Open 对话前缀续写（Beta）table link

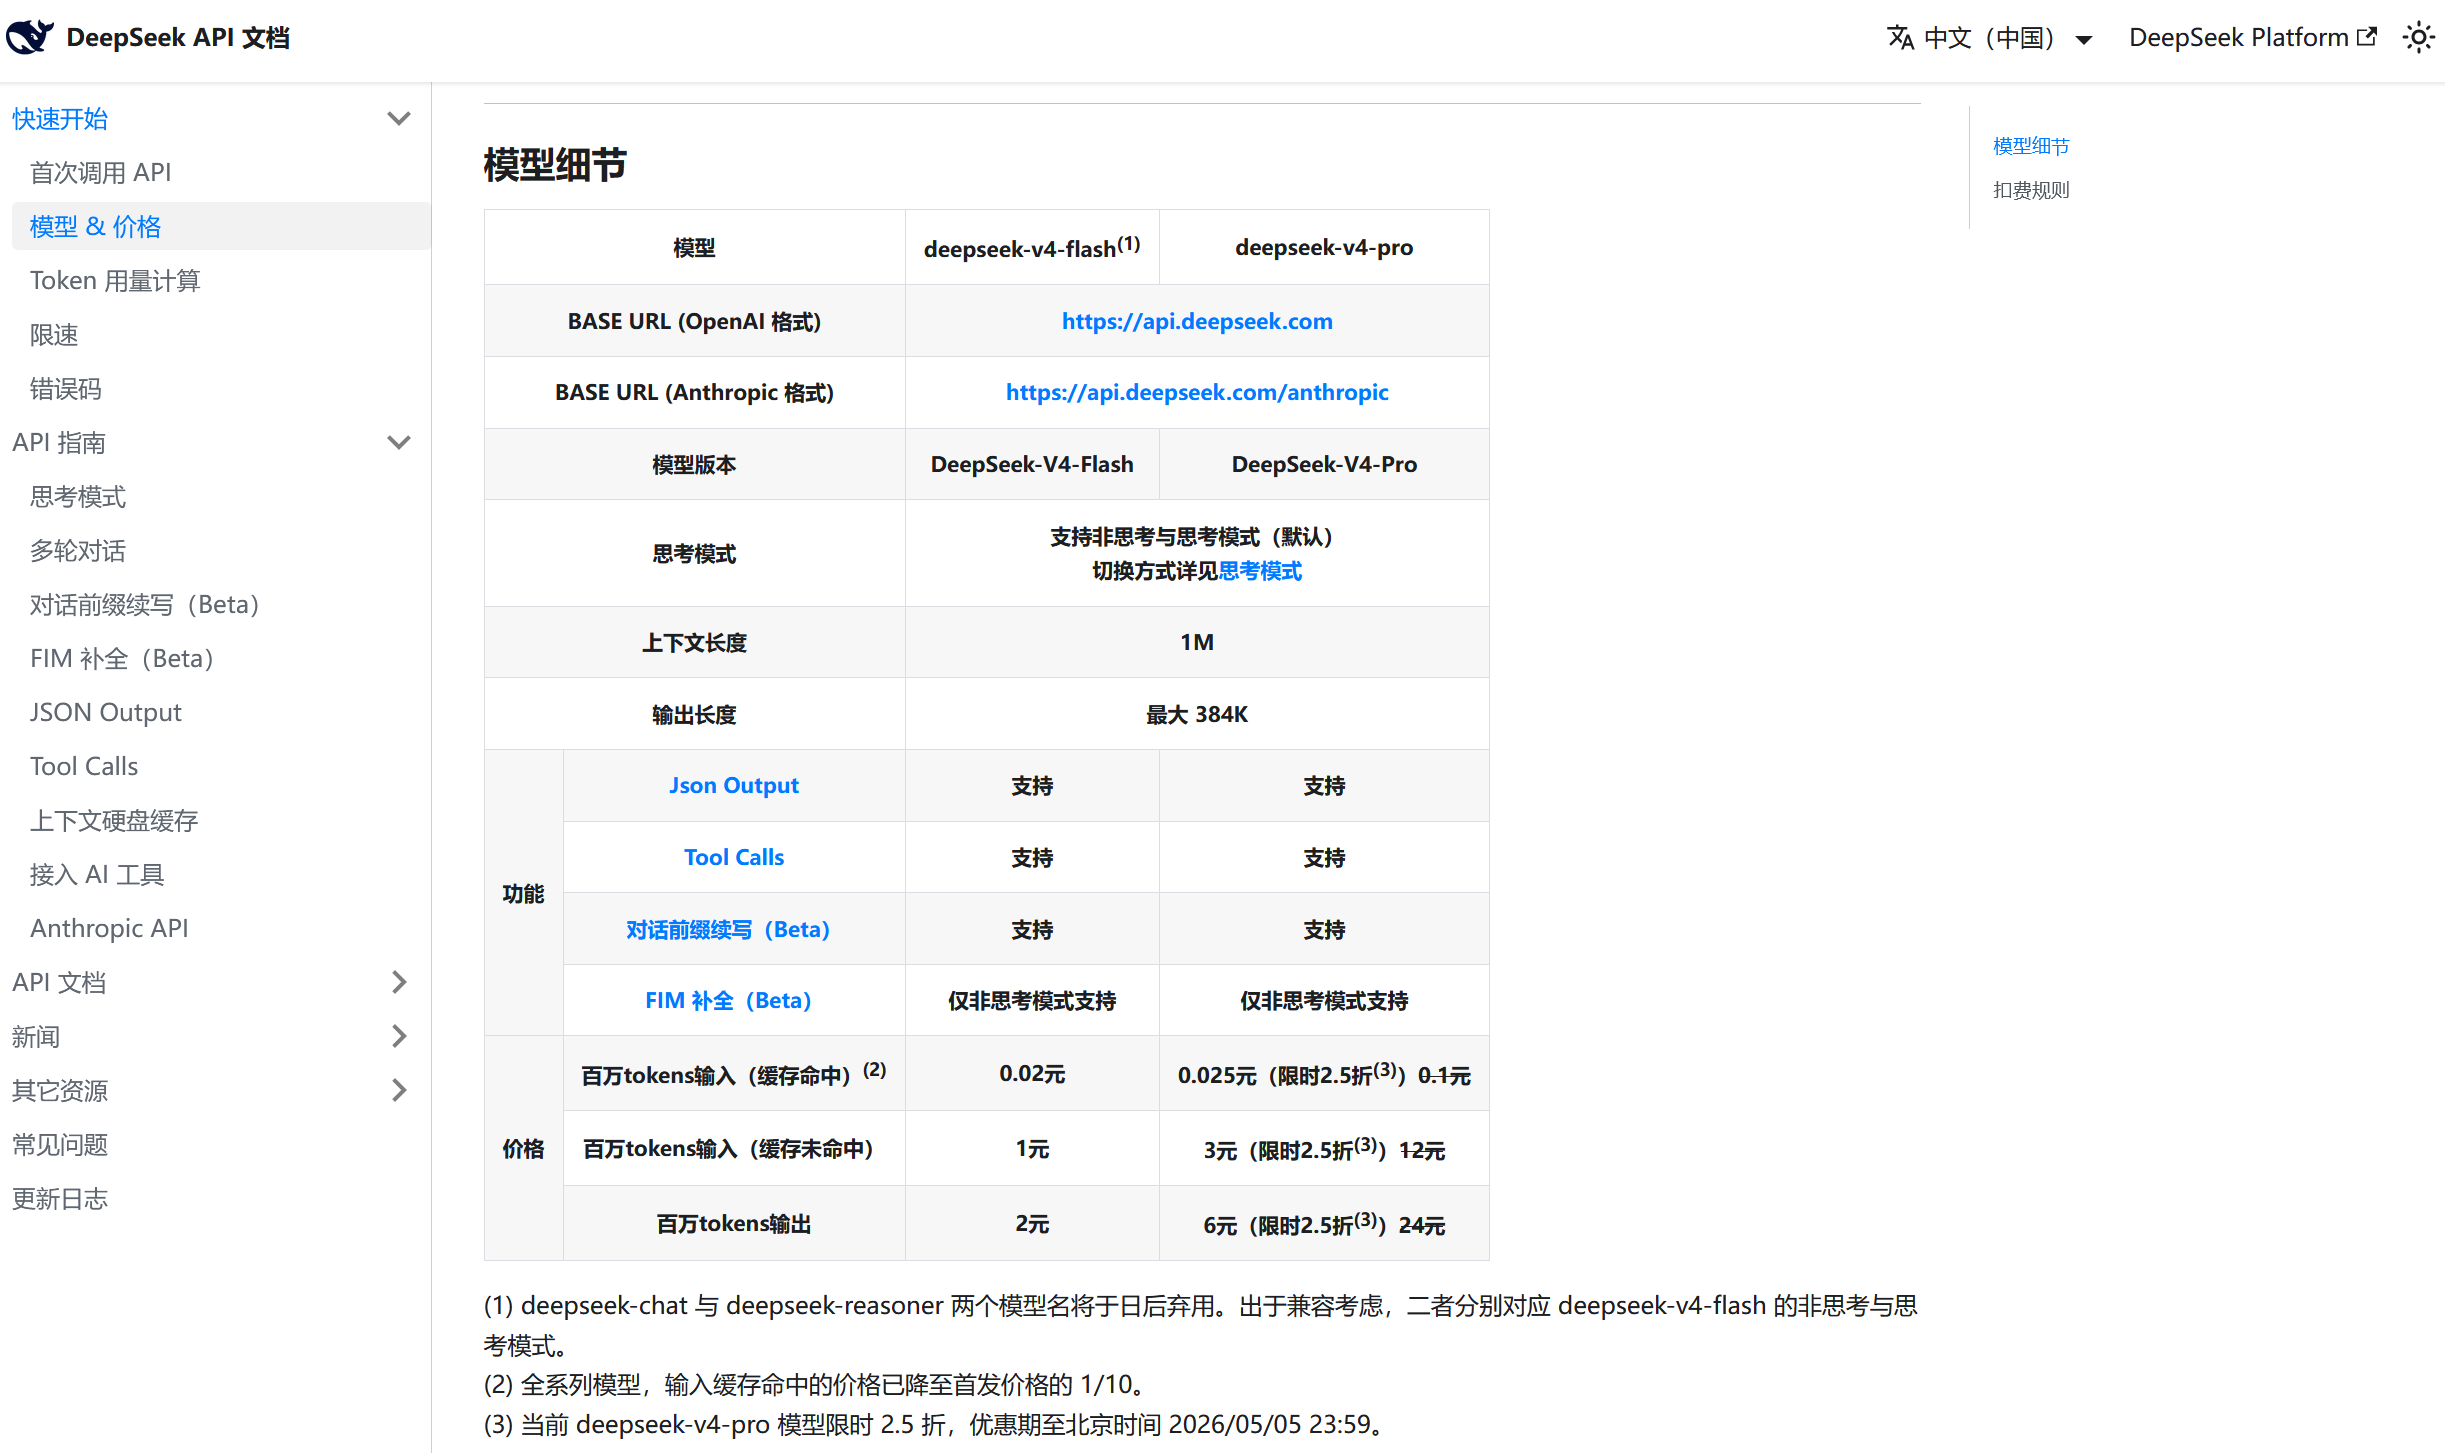728,929
